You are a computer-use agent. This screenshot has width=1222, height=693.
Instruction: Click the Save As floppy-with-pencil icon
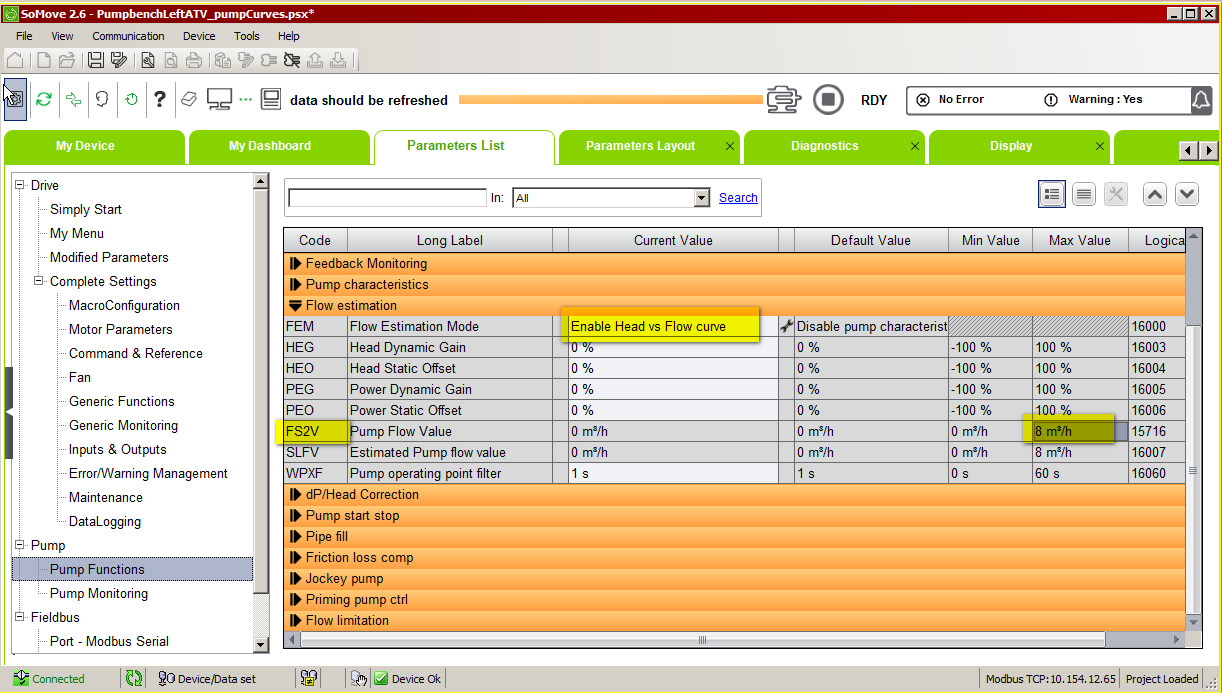[119, 60]
